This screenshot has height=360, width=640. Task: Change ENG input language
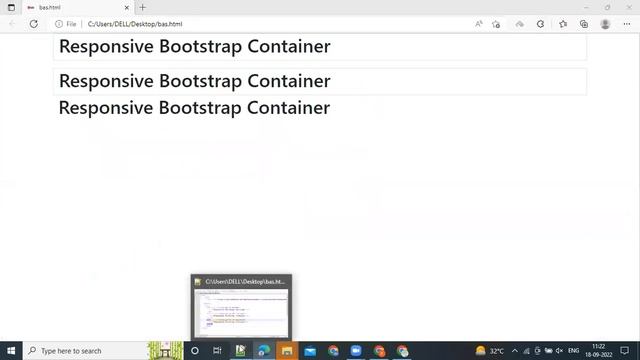[x=573, y=351]
